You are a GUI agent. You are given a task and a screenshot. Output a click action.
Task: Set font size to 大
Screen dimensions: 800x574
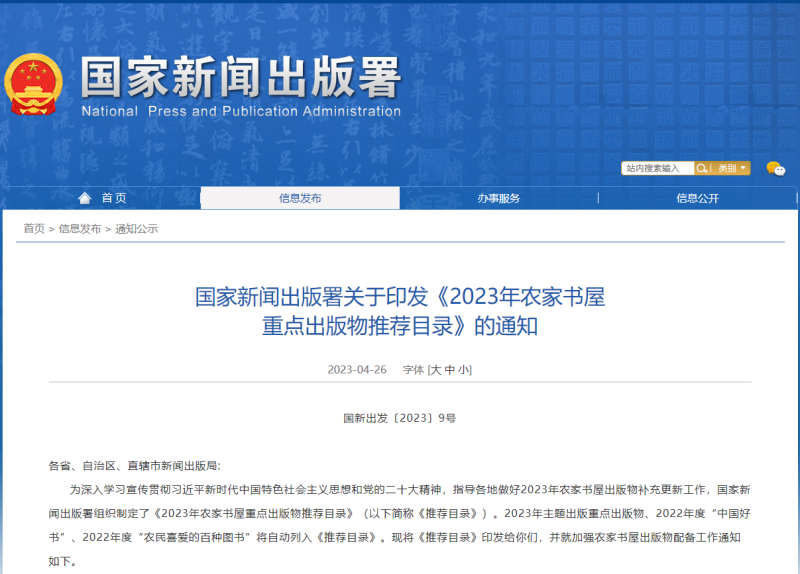click(x=435, y=370)
